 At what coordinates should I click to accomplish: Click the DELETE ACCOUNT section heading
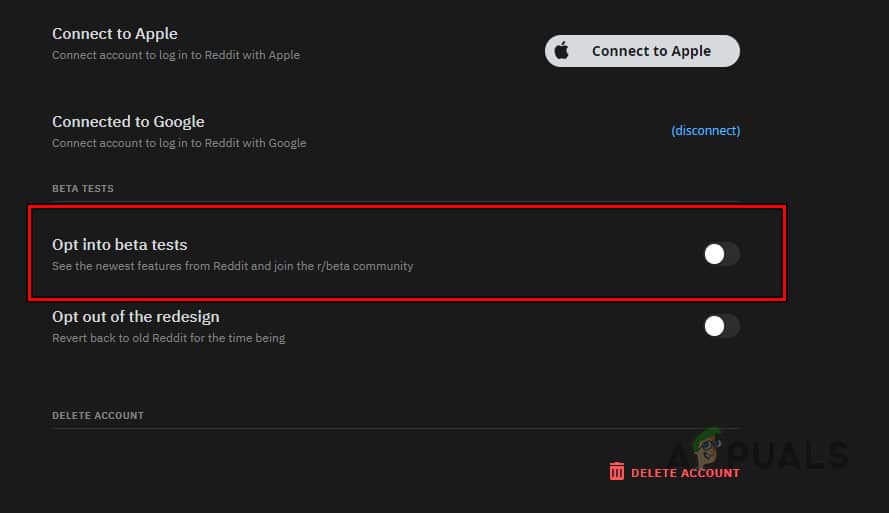pos(98,416)
